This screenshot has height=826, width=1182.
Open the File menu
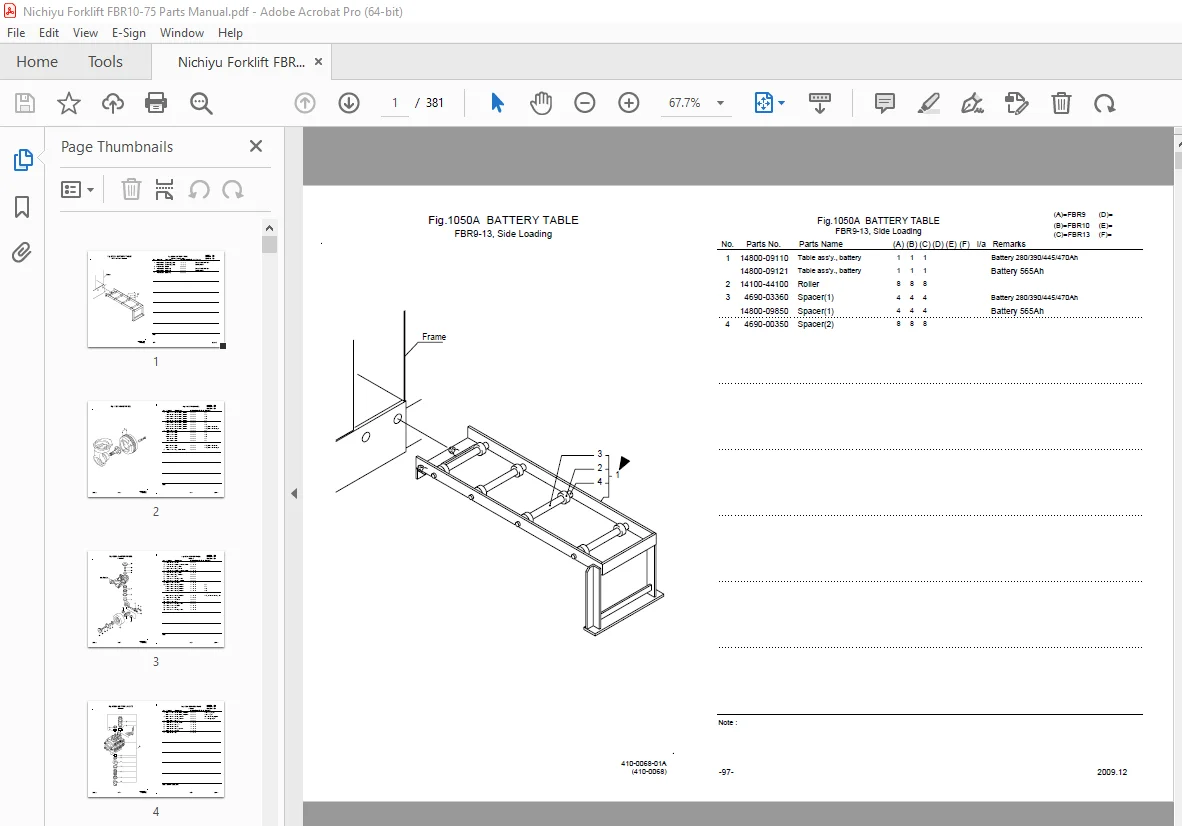16,33
